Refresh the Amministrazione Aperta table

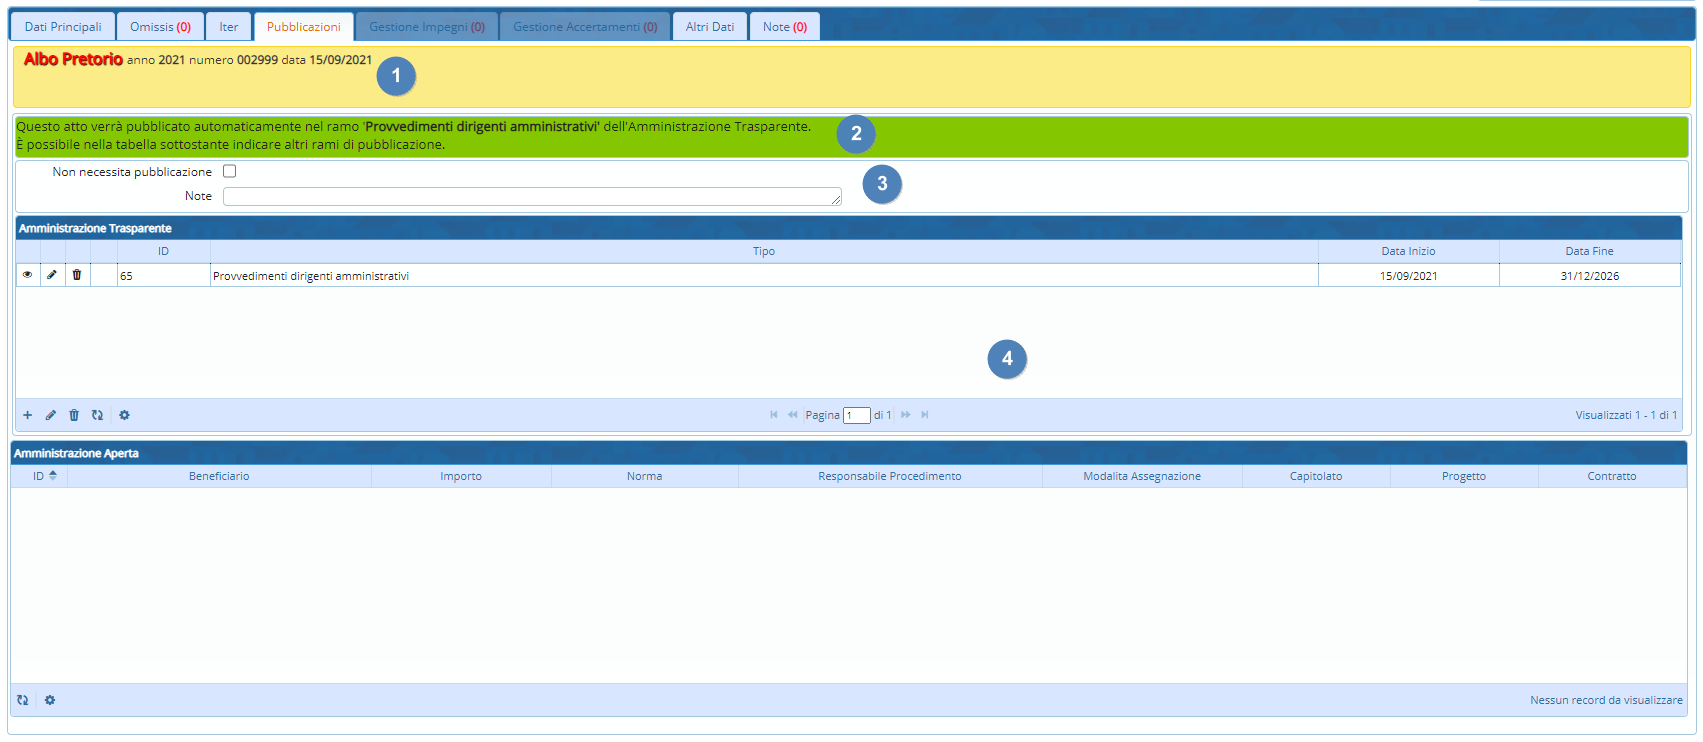coord(22,700)
